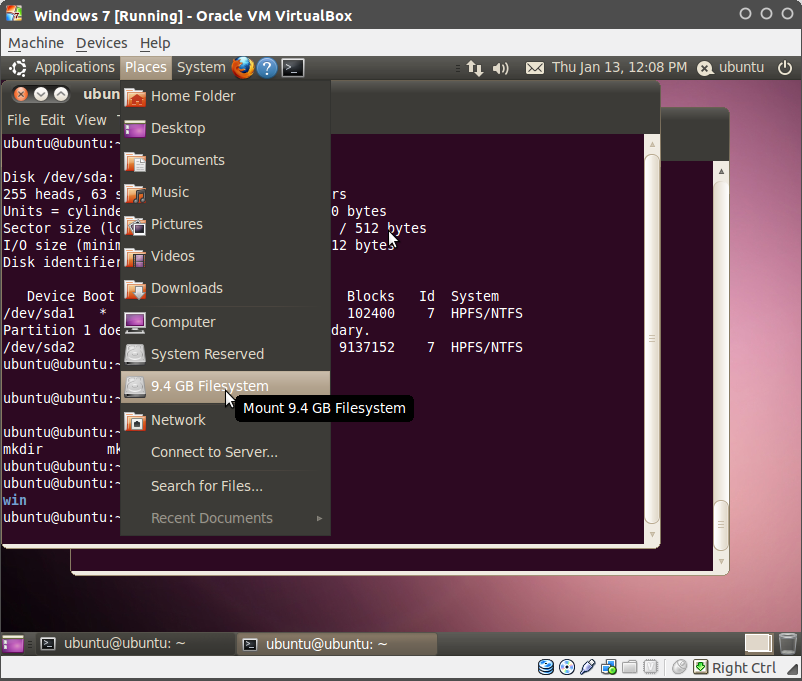Click VirtualBox shared folders status icon

tap(630, 667)
